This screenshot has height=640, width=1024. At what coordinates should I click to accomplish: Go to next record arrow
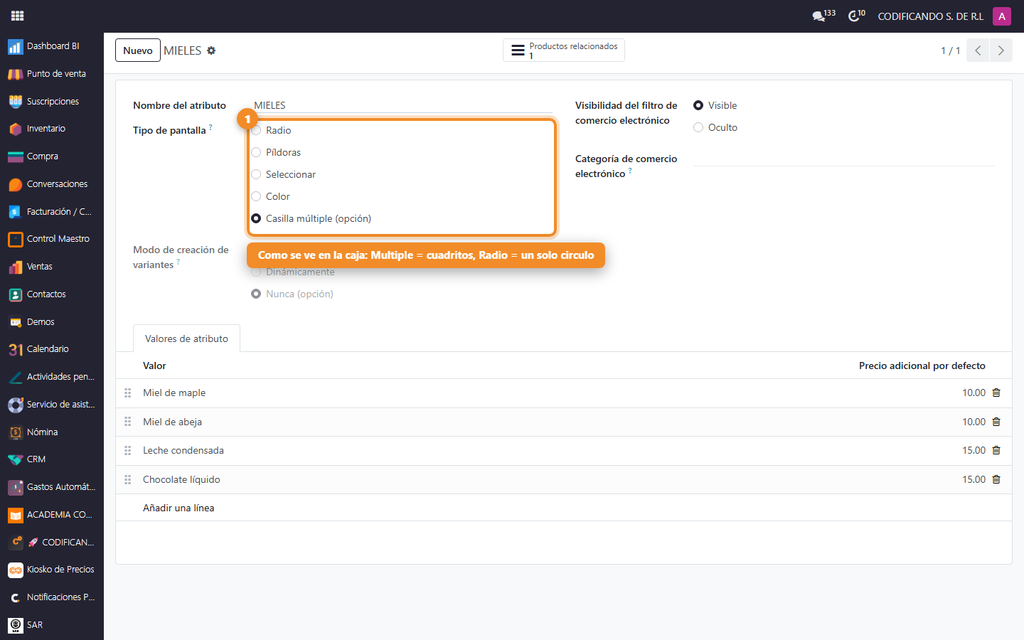(x=1000, y=50)
